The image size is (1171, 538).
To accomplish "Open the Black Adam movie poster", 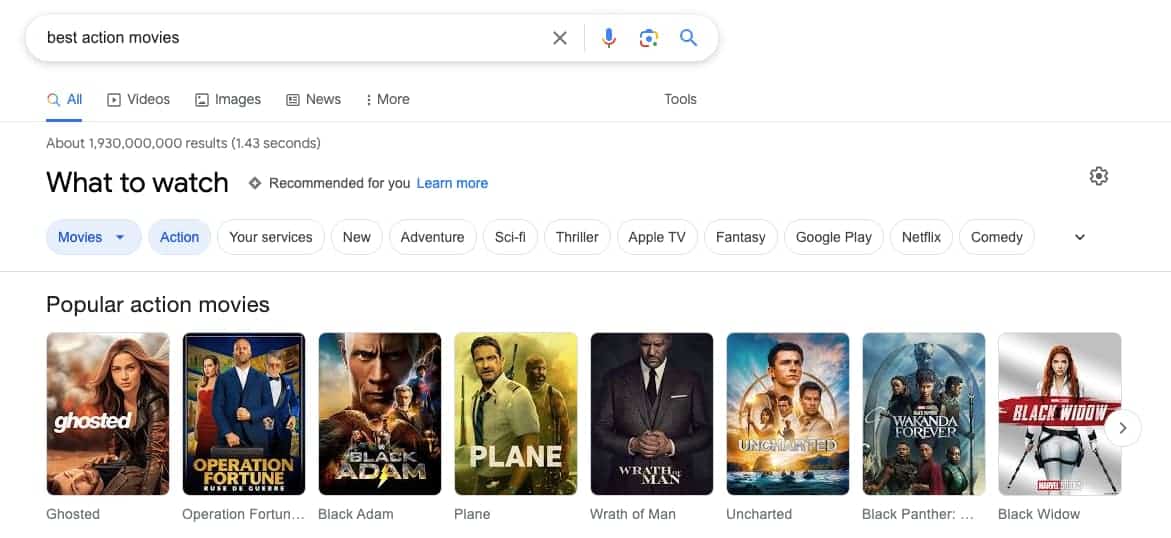I will [379, 413].
